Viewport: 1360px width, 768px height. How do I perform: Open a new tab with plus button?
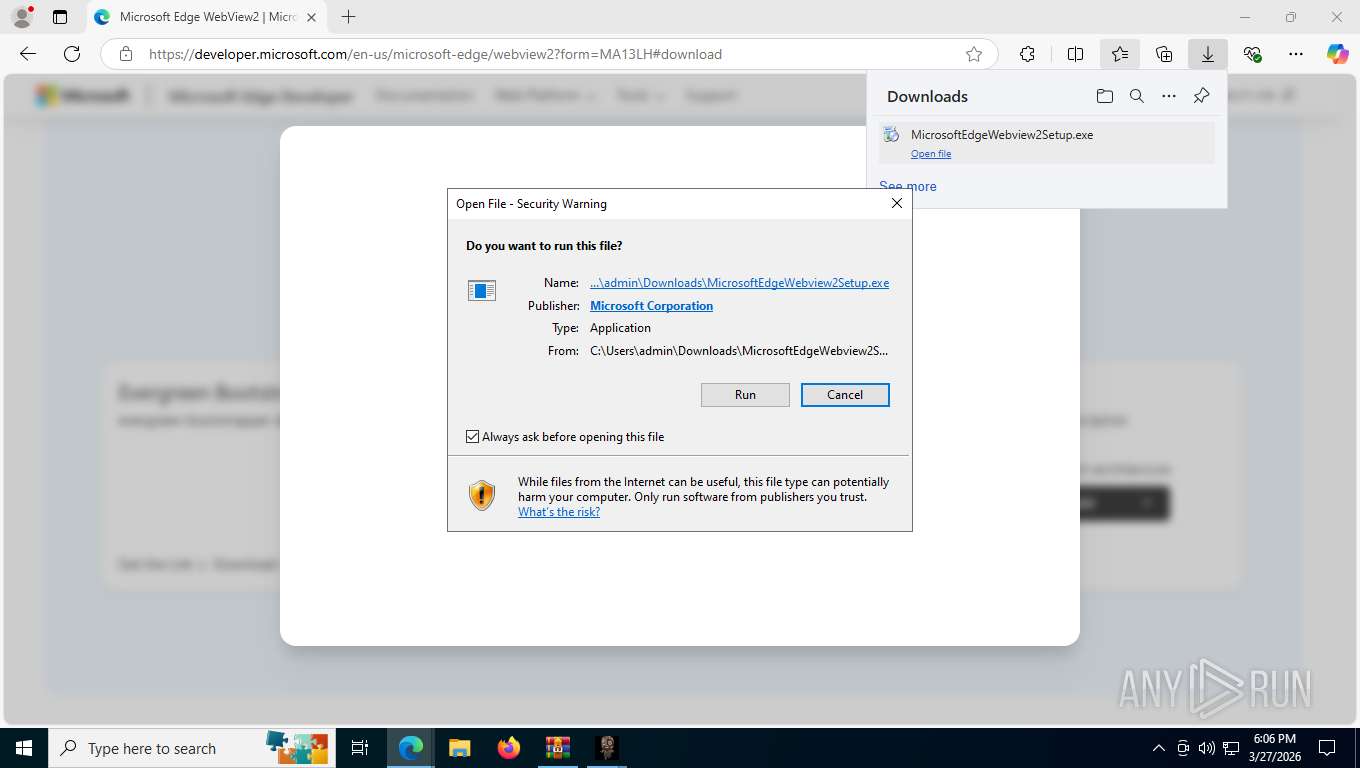[348, 17]
